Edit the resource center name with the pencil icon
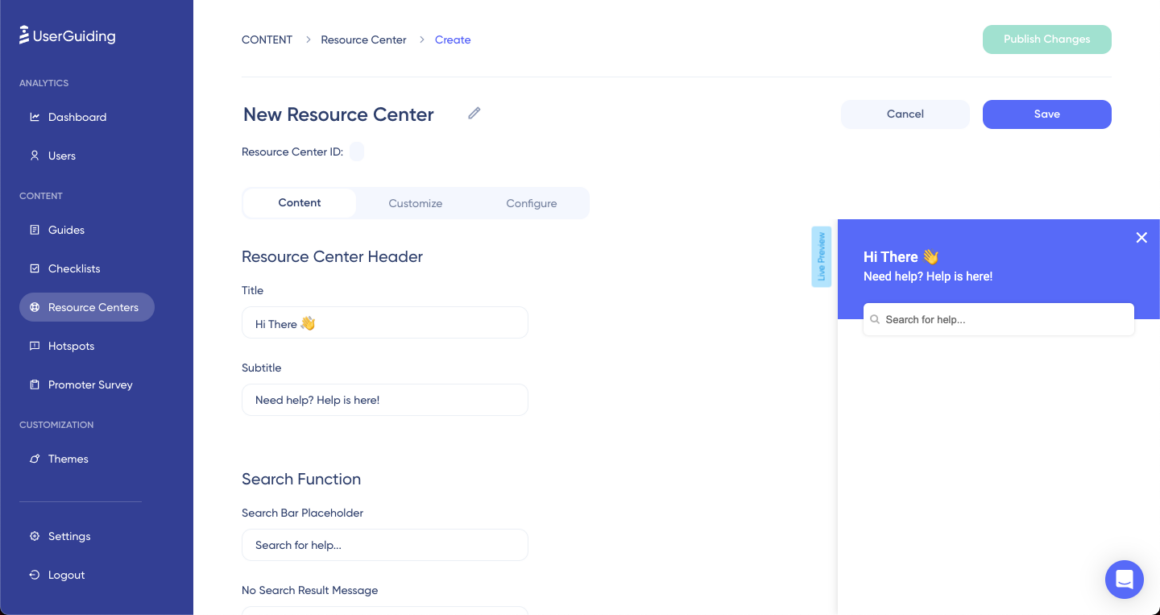Image resolution: width=1160 pixels, height=615 pixels. pyautogui.click(x=474, y=113)
